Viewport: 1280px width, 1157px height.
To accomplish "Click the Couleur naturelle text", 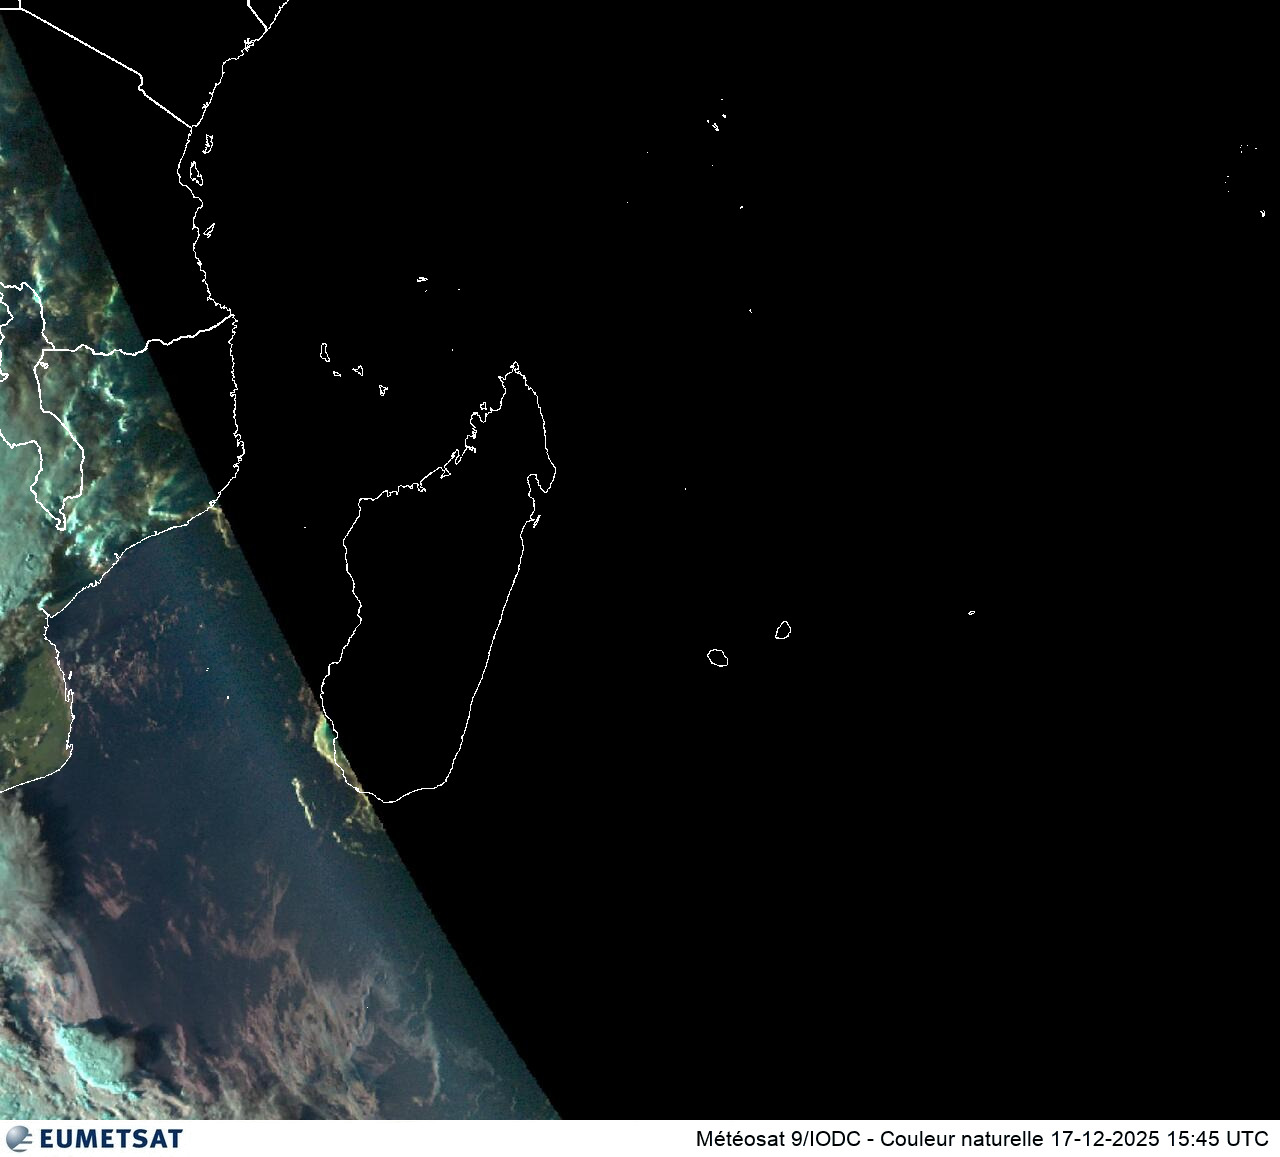I will (x=962, y=1139).
